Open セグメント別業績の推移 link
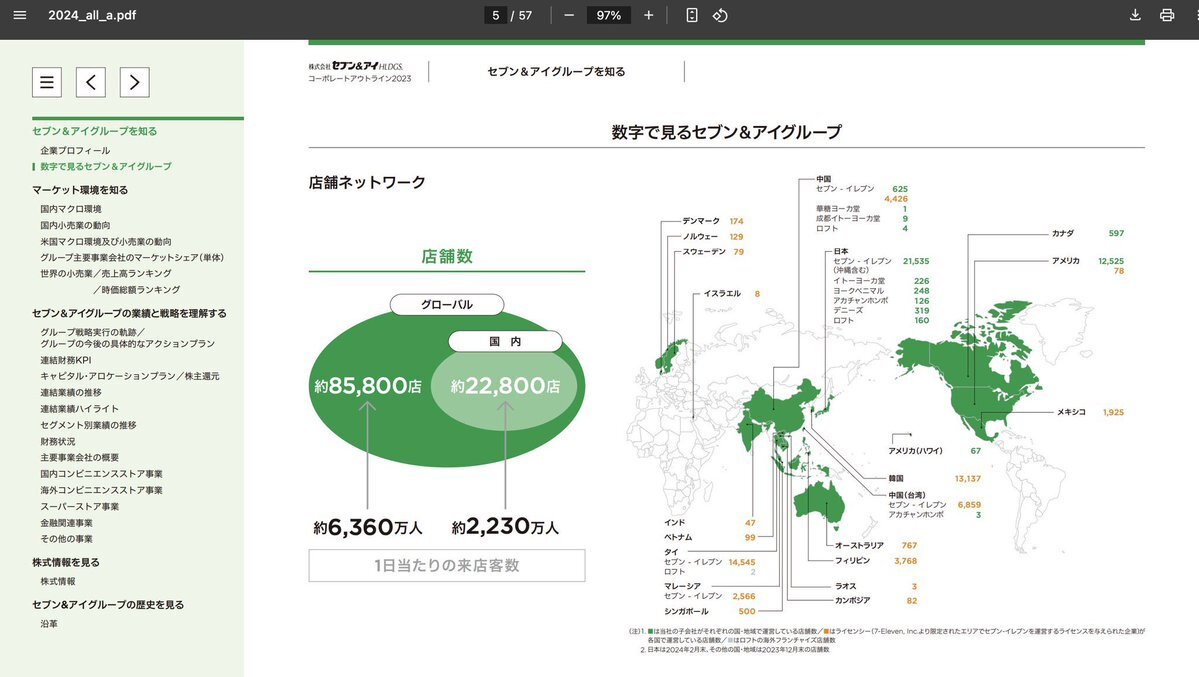Screen dimensions: 1199x677 coord(88,425)
